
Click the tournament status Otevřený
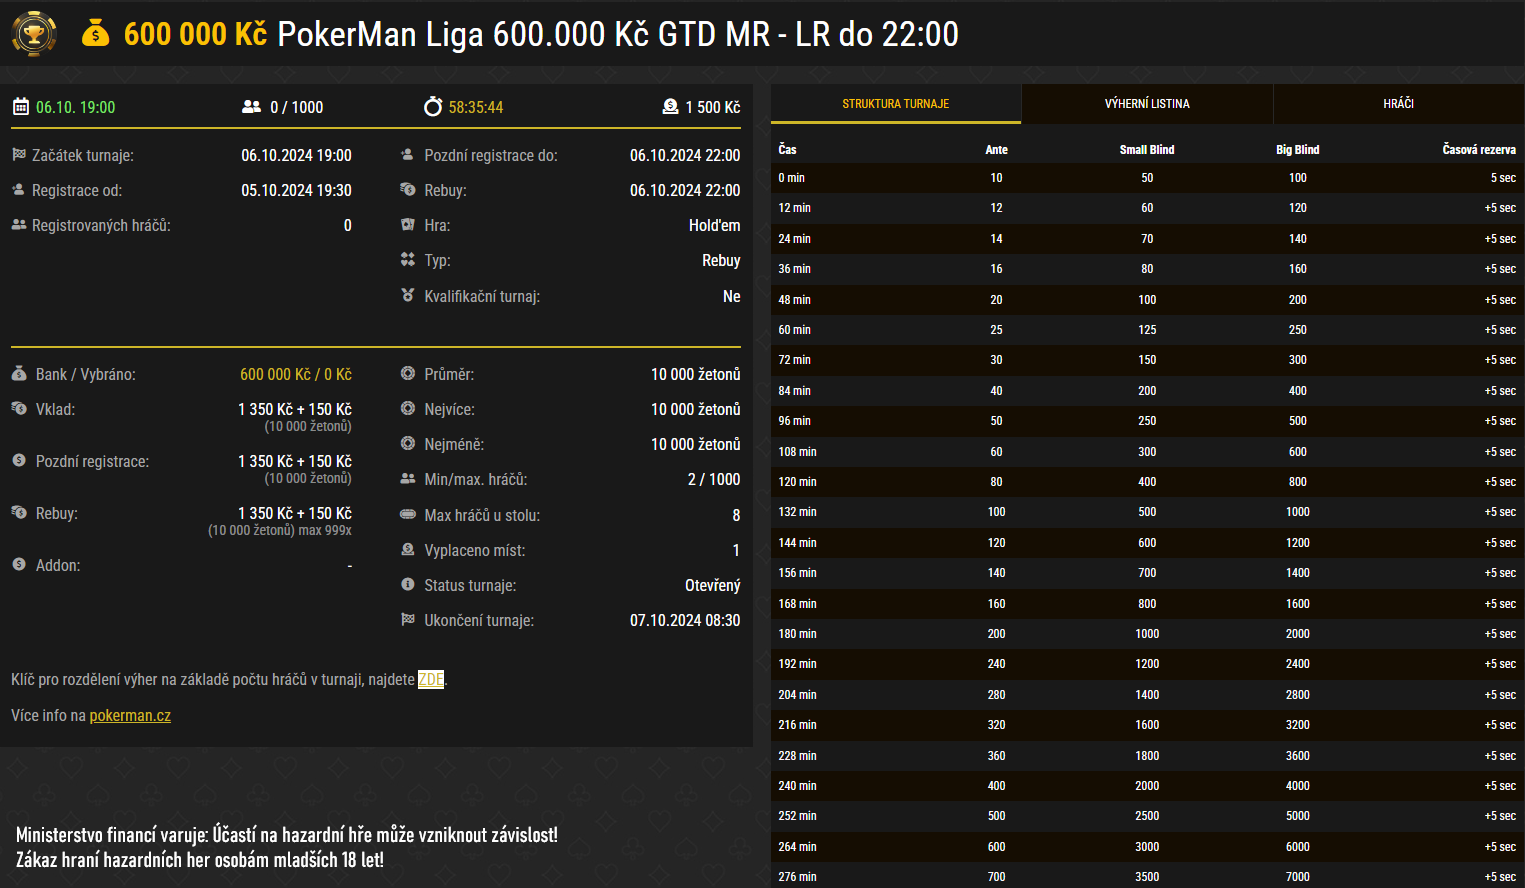(x=713, y=585)
